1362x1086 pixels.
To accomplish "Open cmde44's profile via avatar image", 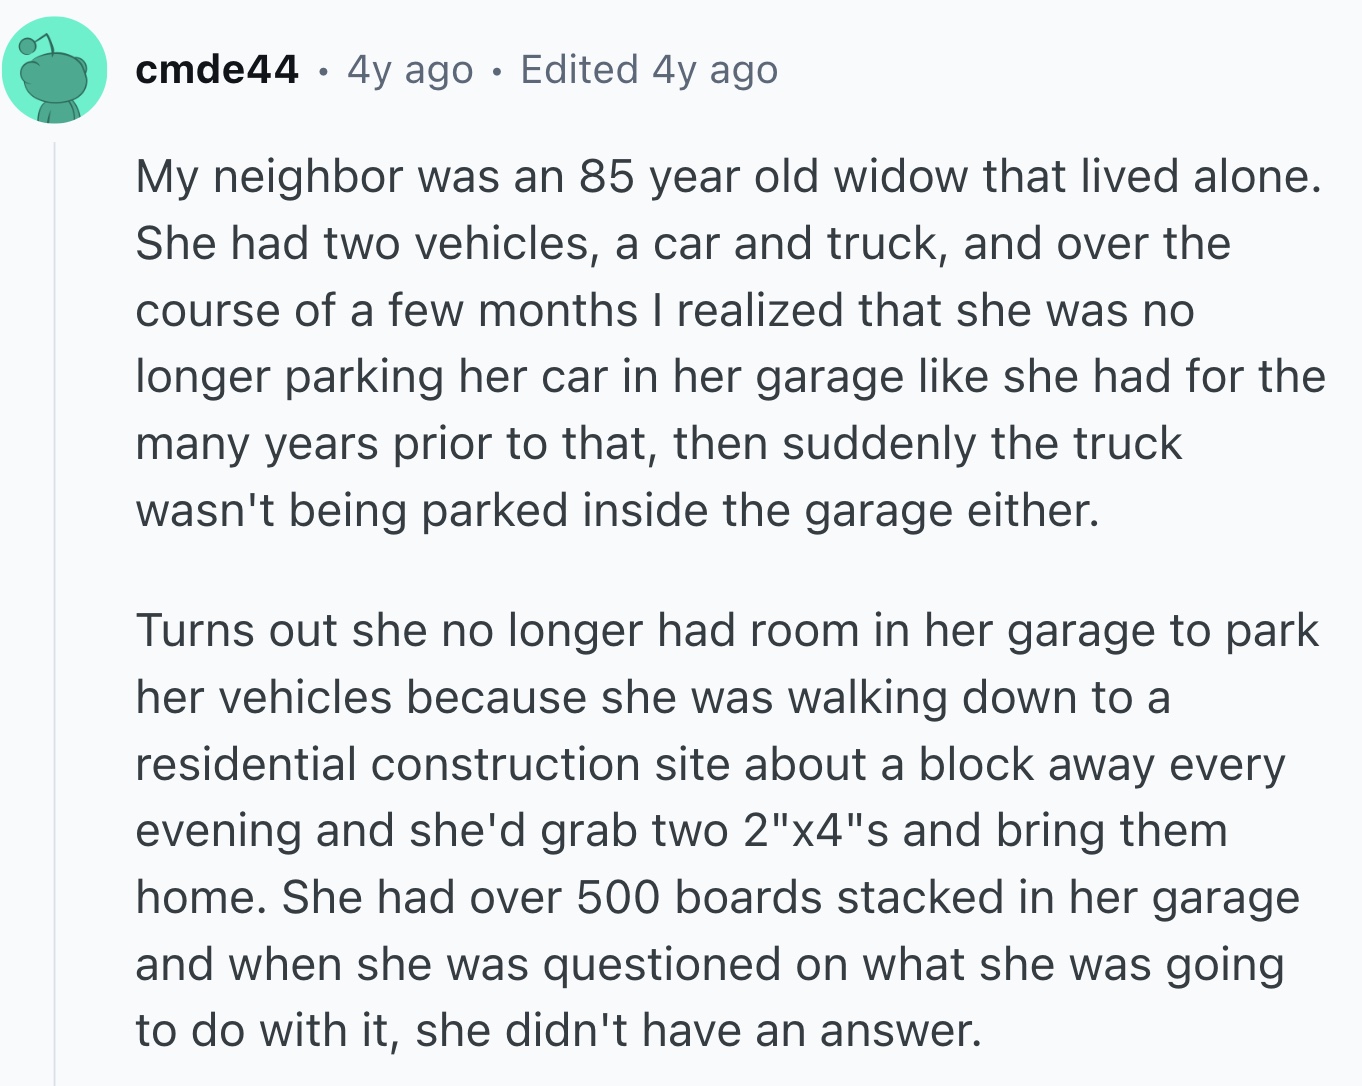I will tap(57, 70).
